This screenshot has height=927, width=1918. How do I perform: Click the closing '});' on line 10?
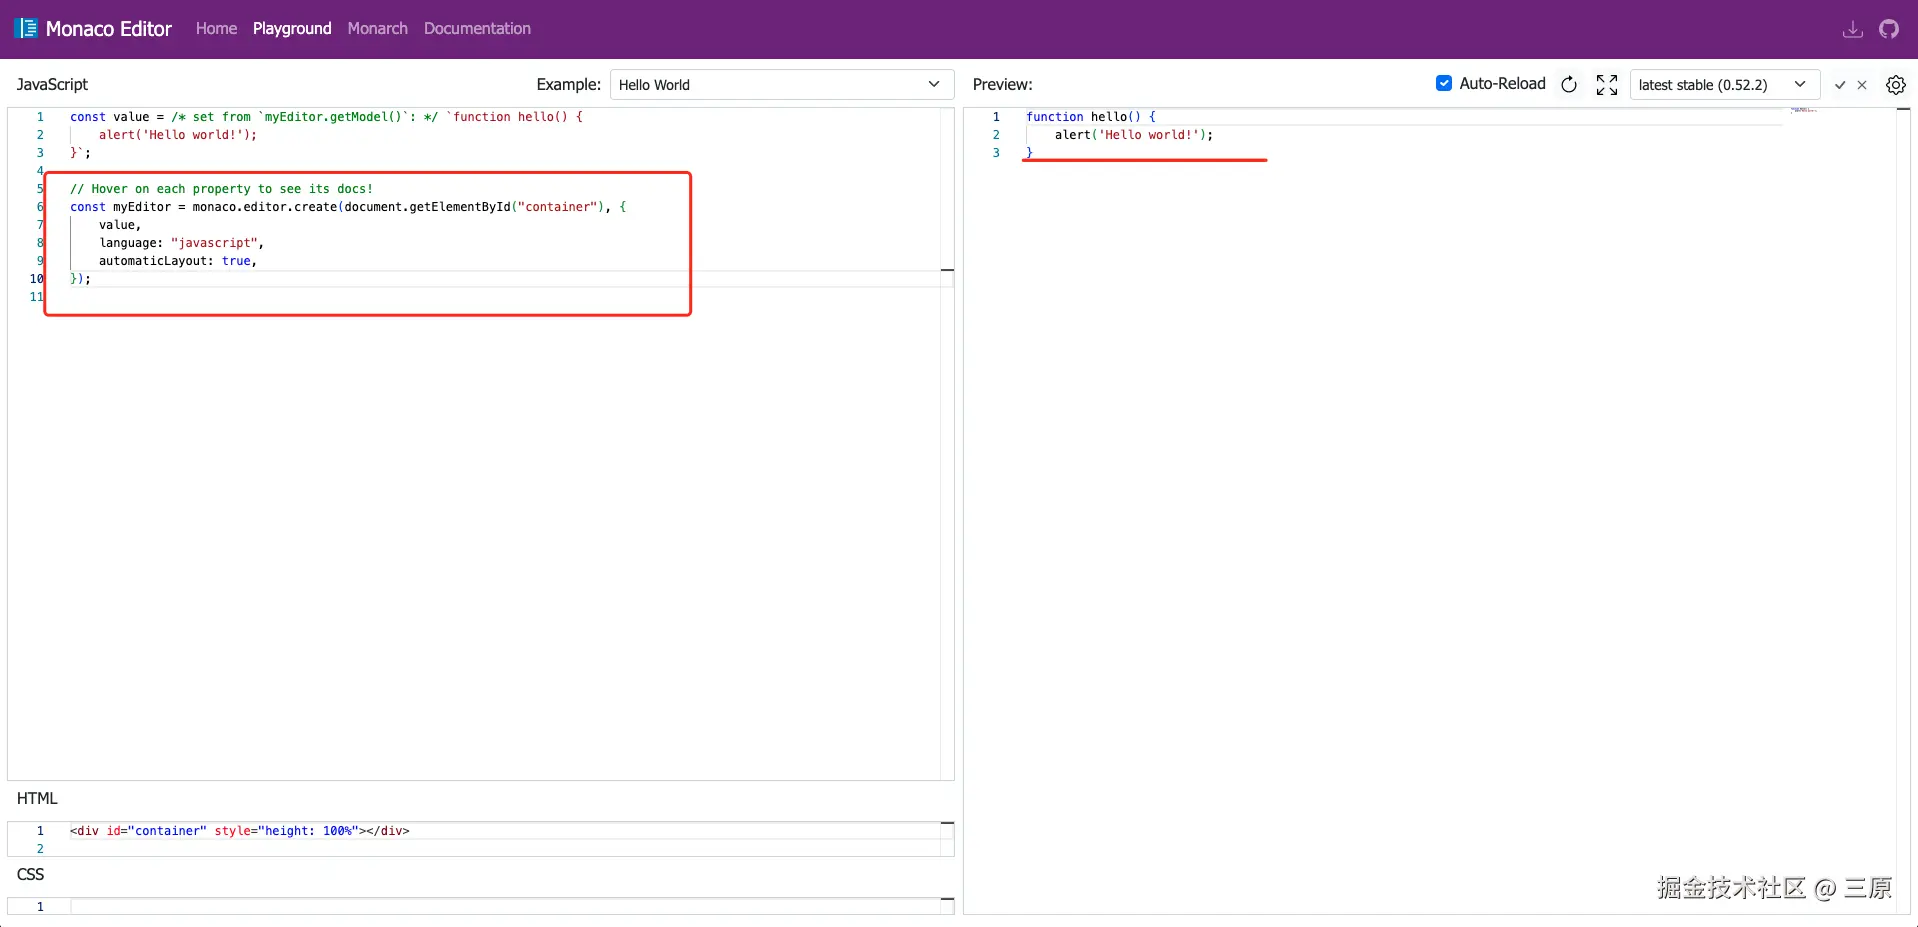coord(80,279)
